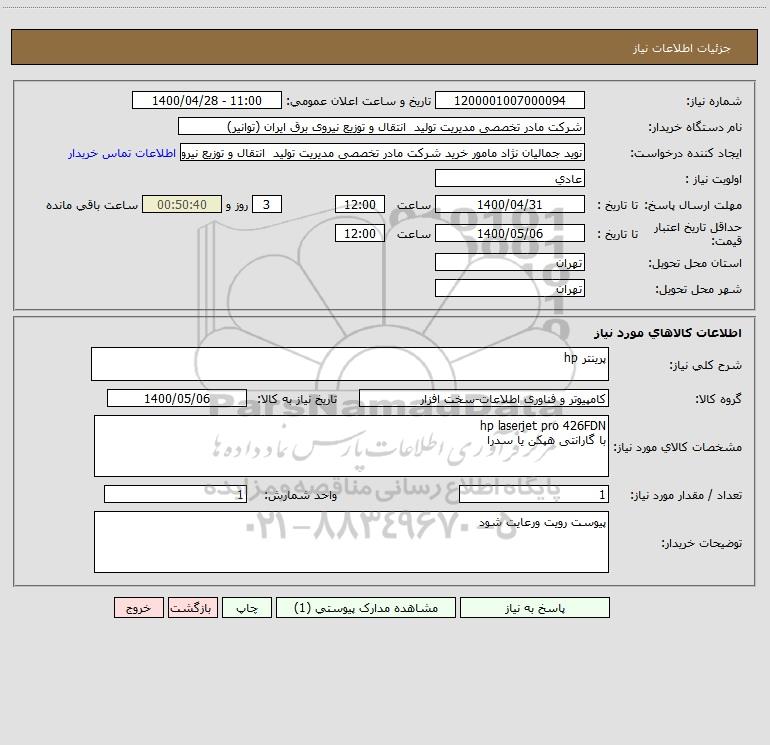Click the جزئیات اطلاعات نیاز header title
This screenshot has width=770, height=745.
click(682, 48)
